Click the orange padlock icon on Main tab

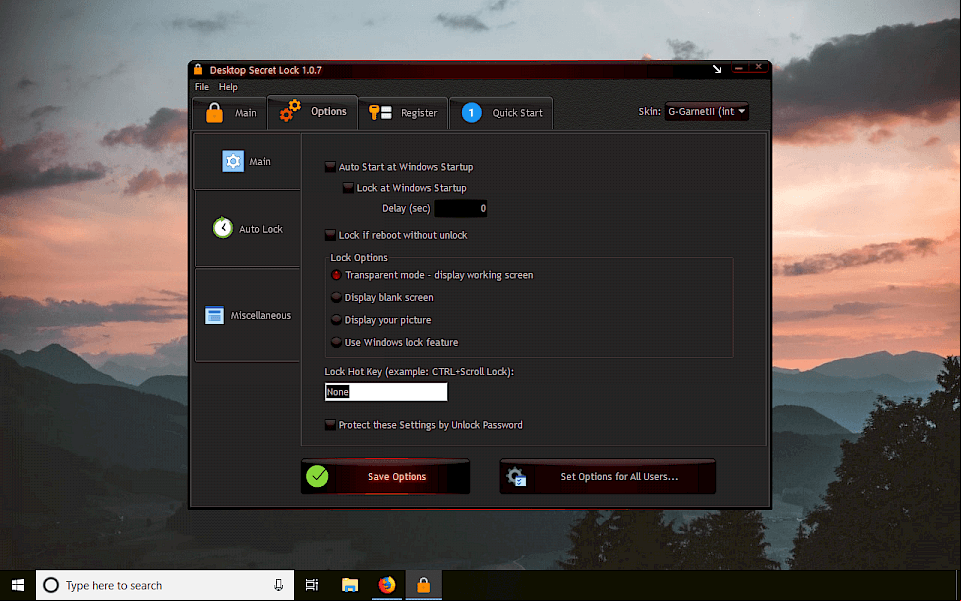point(215,113)
